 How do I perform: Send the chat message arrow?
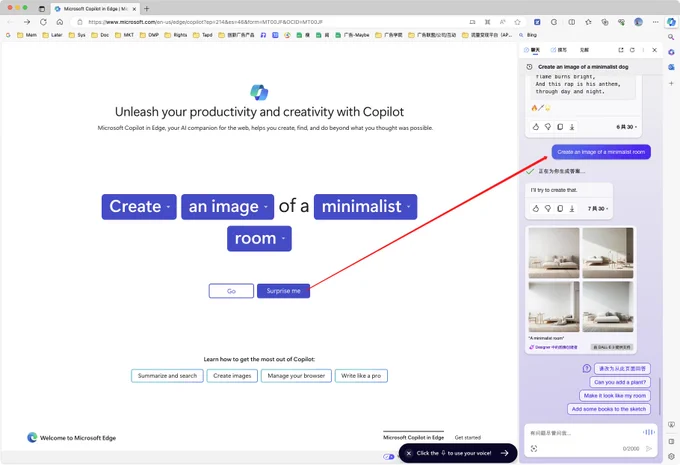point(649,449)
